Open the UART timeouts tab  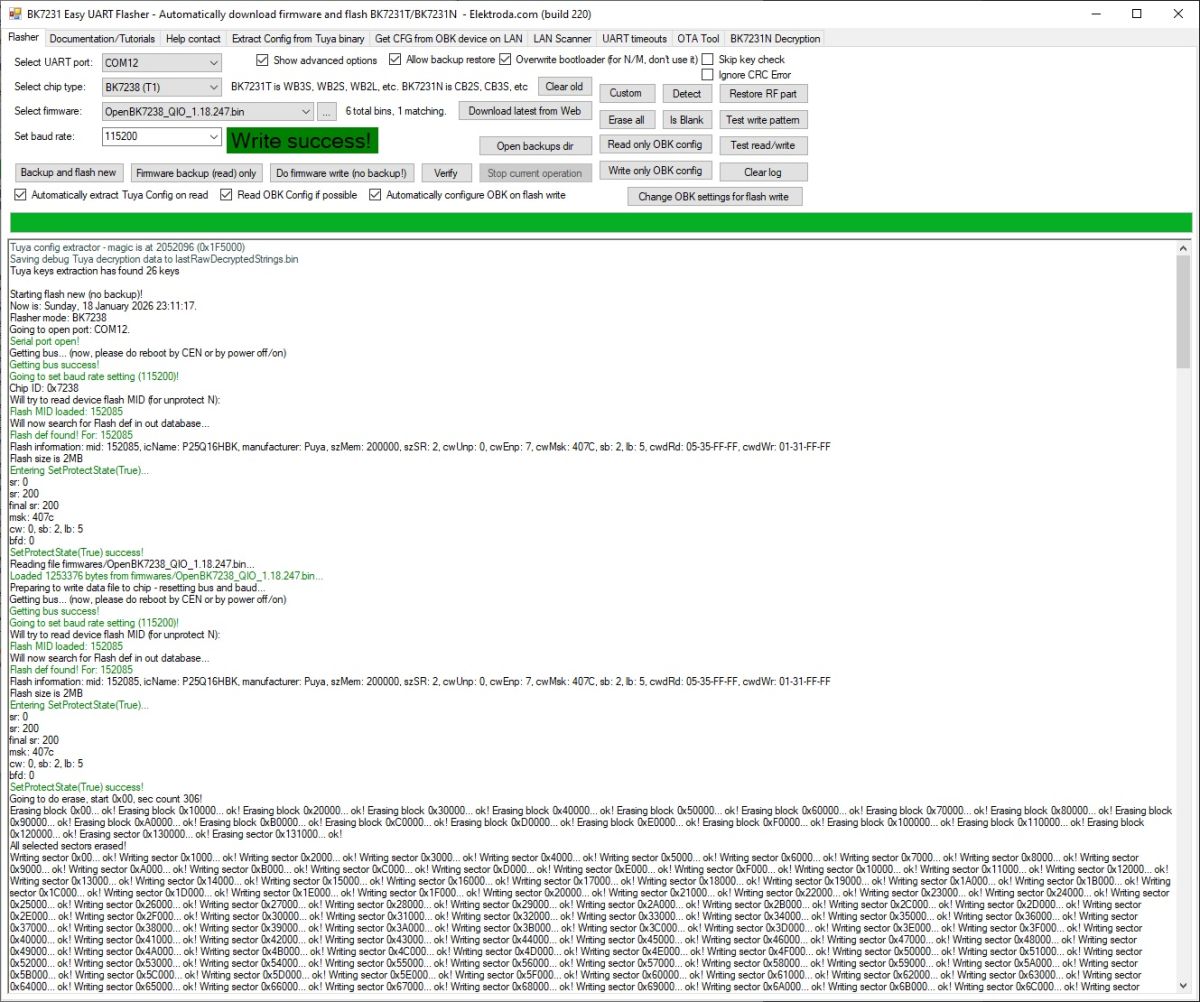pyautogui.click(x=634, y=39)
